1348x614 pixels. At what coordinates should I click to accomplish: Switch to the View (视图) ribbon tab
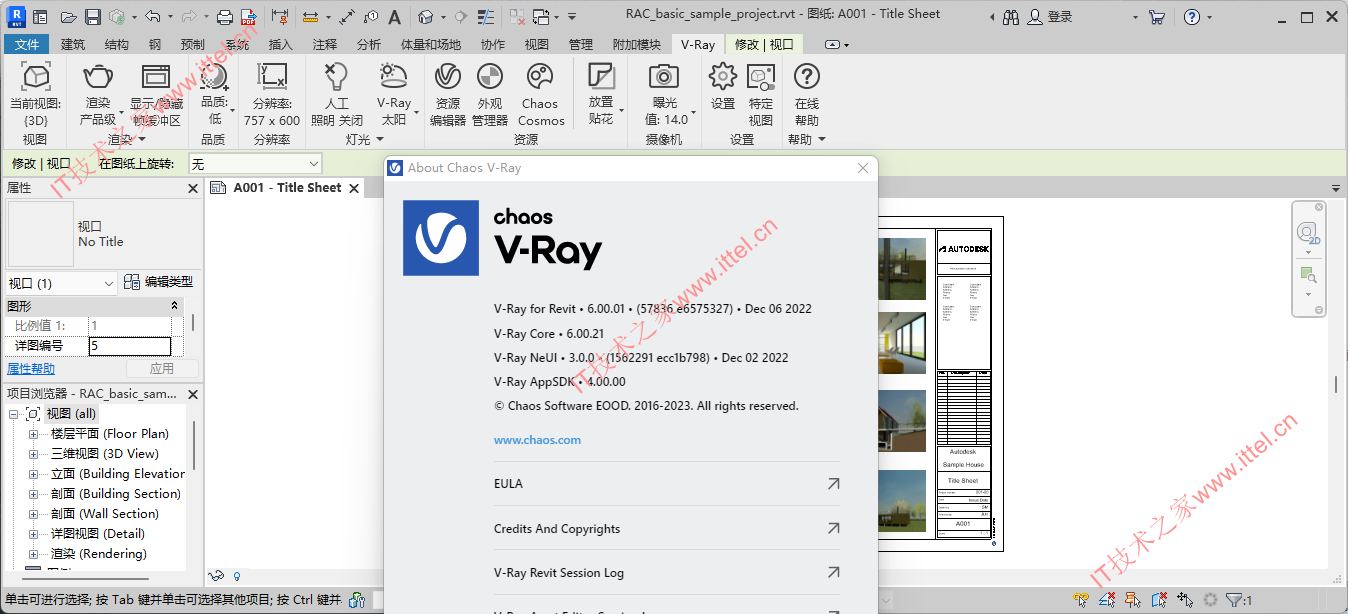tap(537, 45)
